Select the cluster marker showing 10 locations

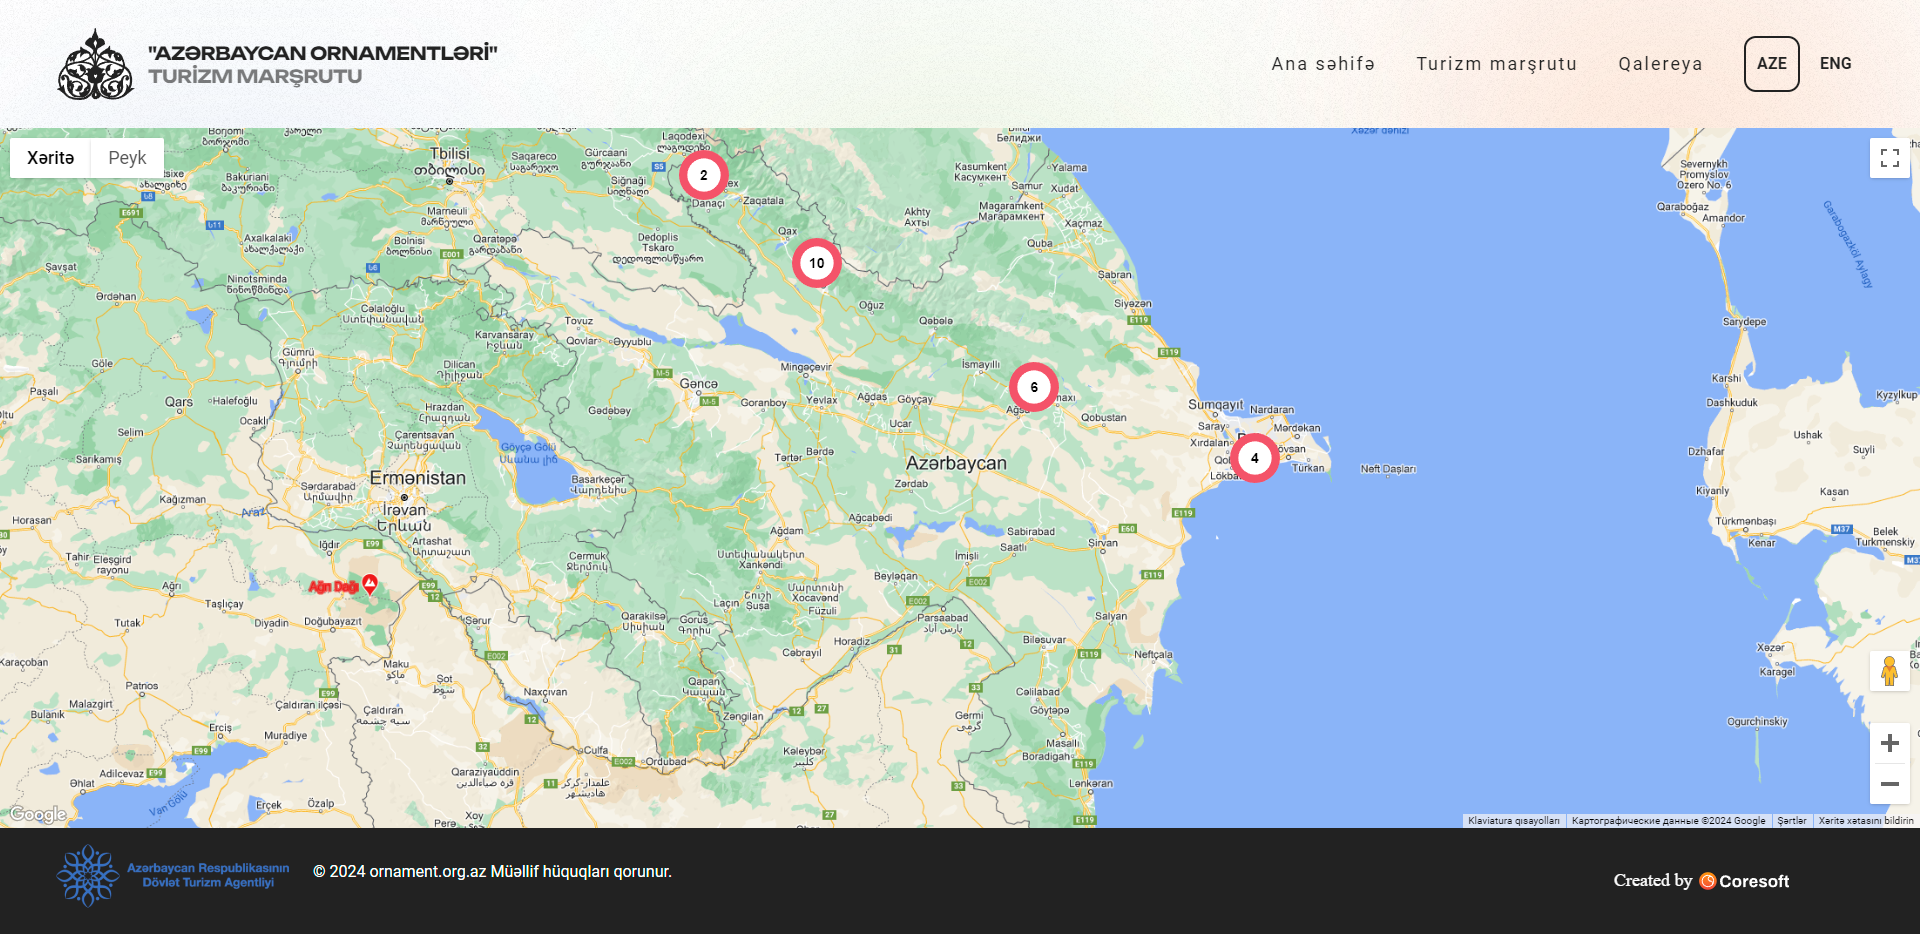[x=817, y=263]
